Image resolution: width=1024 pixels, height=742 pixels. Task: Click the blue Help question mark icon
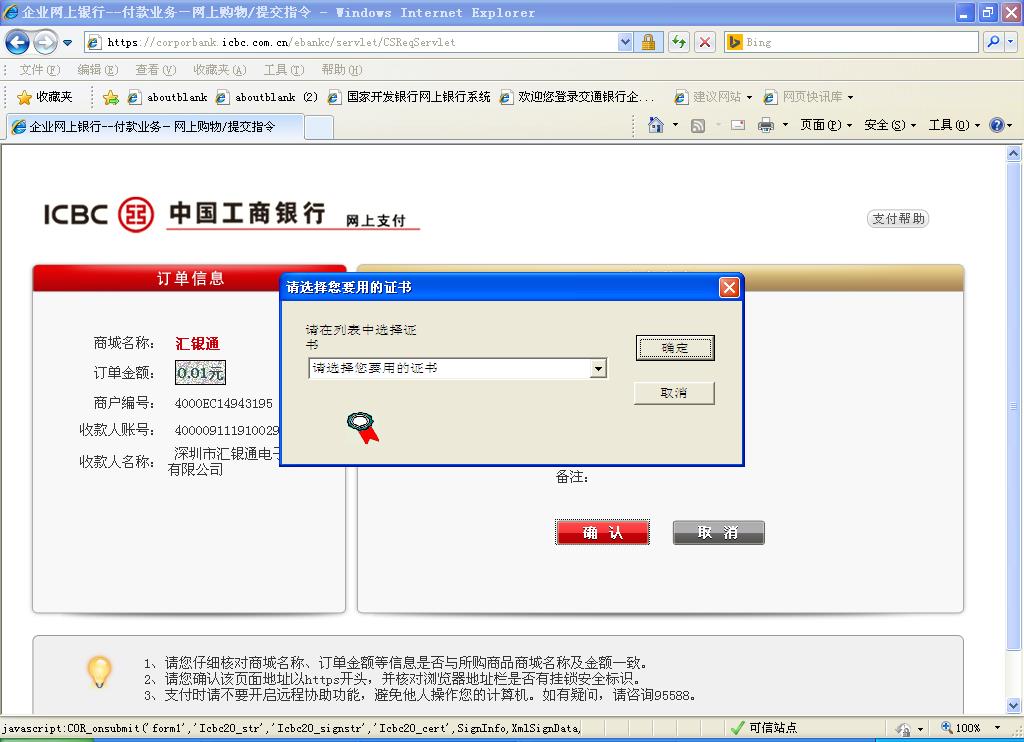pyautogui.click(x=997, y=125)
